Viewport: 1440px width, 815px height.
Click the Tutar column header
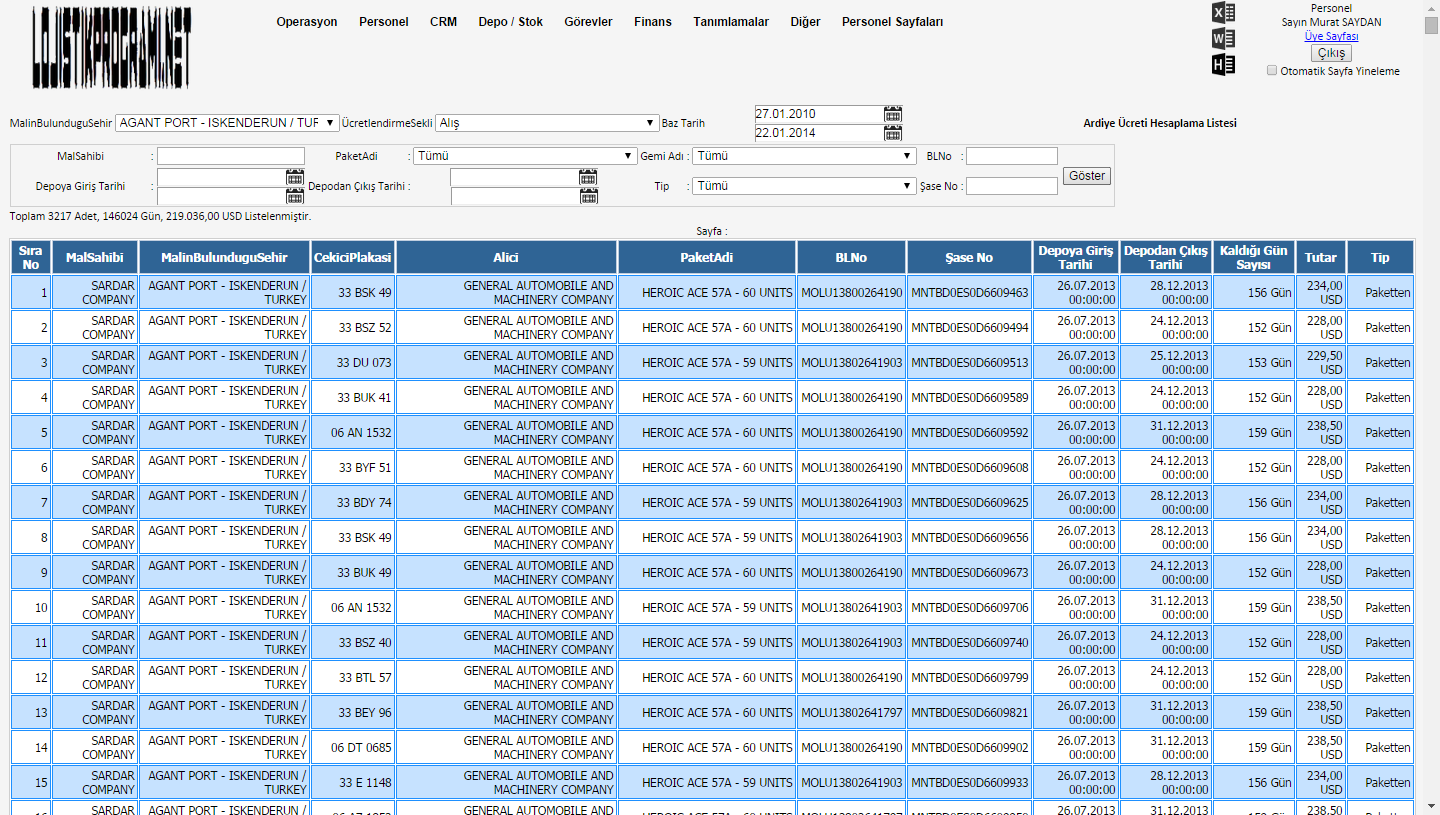(x=1321, y=257)
